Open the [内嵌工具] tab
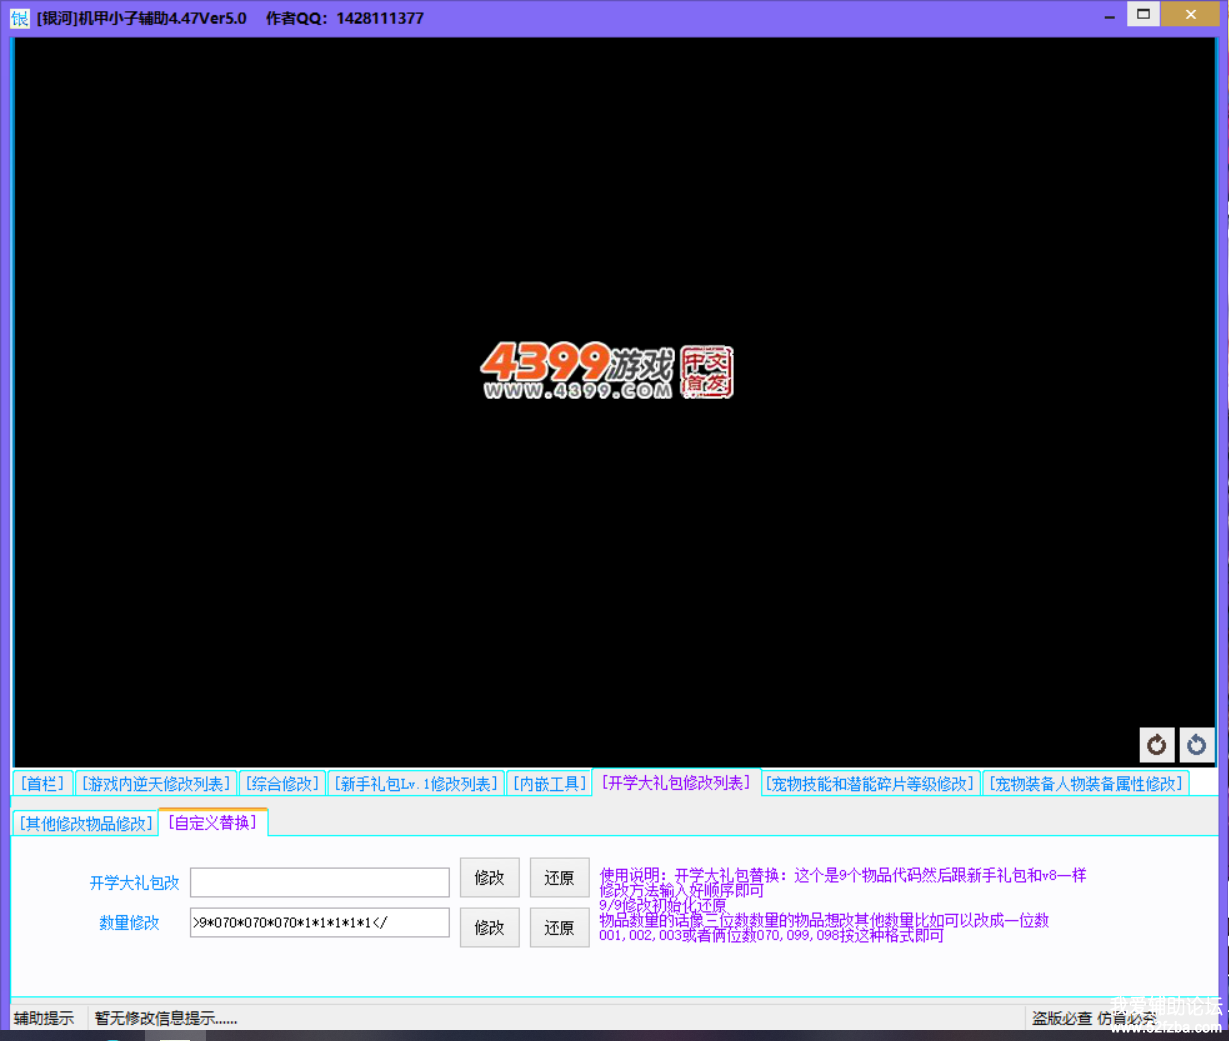The height and width of the screenshot is (1041, 1229). (549, 784)
